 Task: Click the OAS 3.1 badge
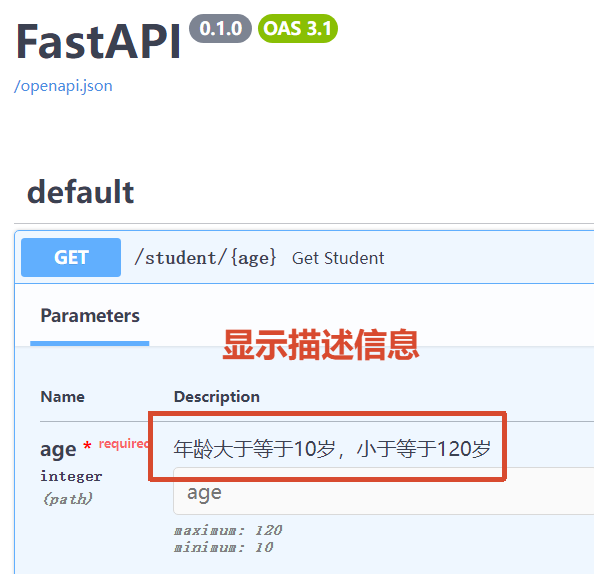point(298,28)
